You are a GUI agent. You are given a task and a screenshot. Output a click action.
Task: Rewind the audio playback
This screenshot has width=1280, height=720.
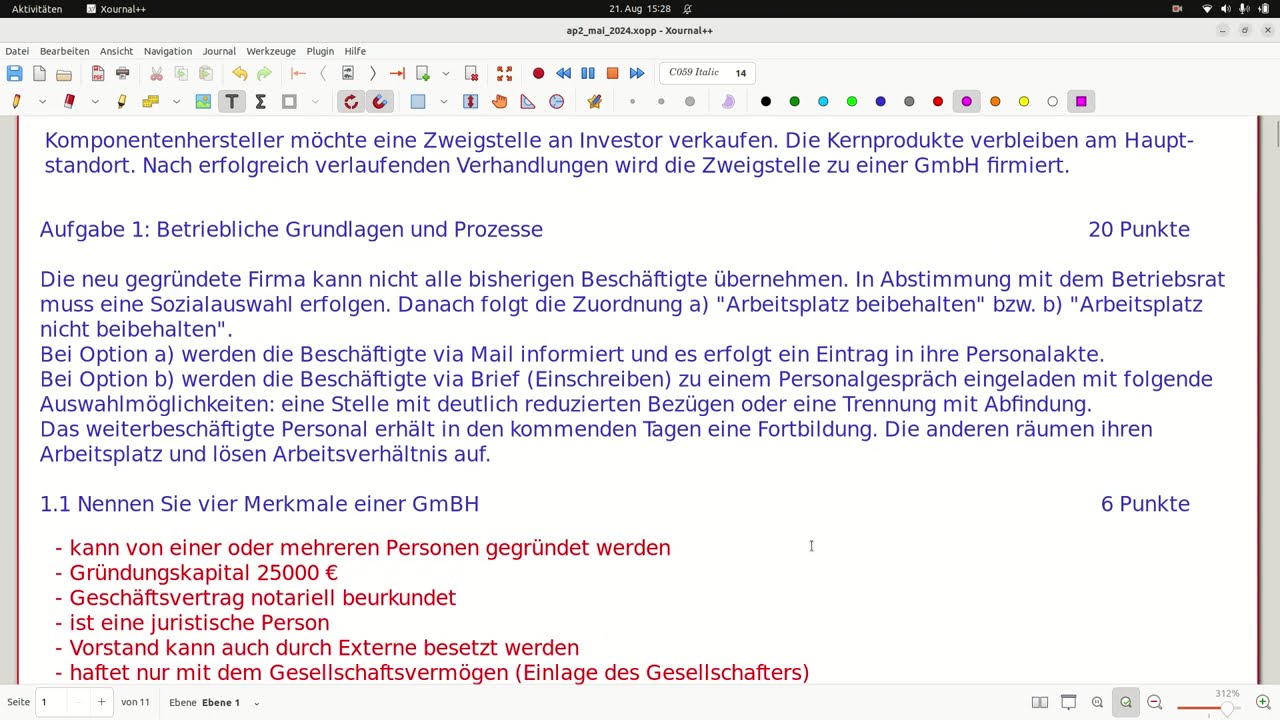point(563,73)
